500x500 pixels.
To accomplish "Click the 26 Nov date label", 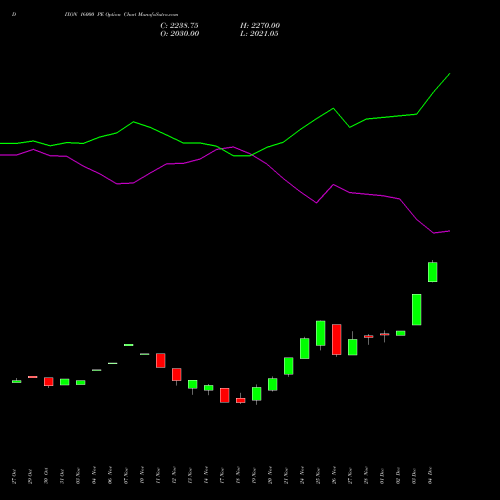I will click(334, 475).
